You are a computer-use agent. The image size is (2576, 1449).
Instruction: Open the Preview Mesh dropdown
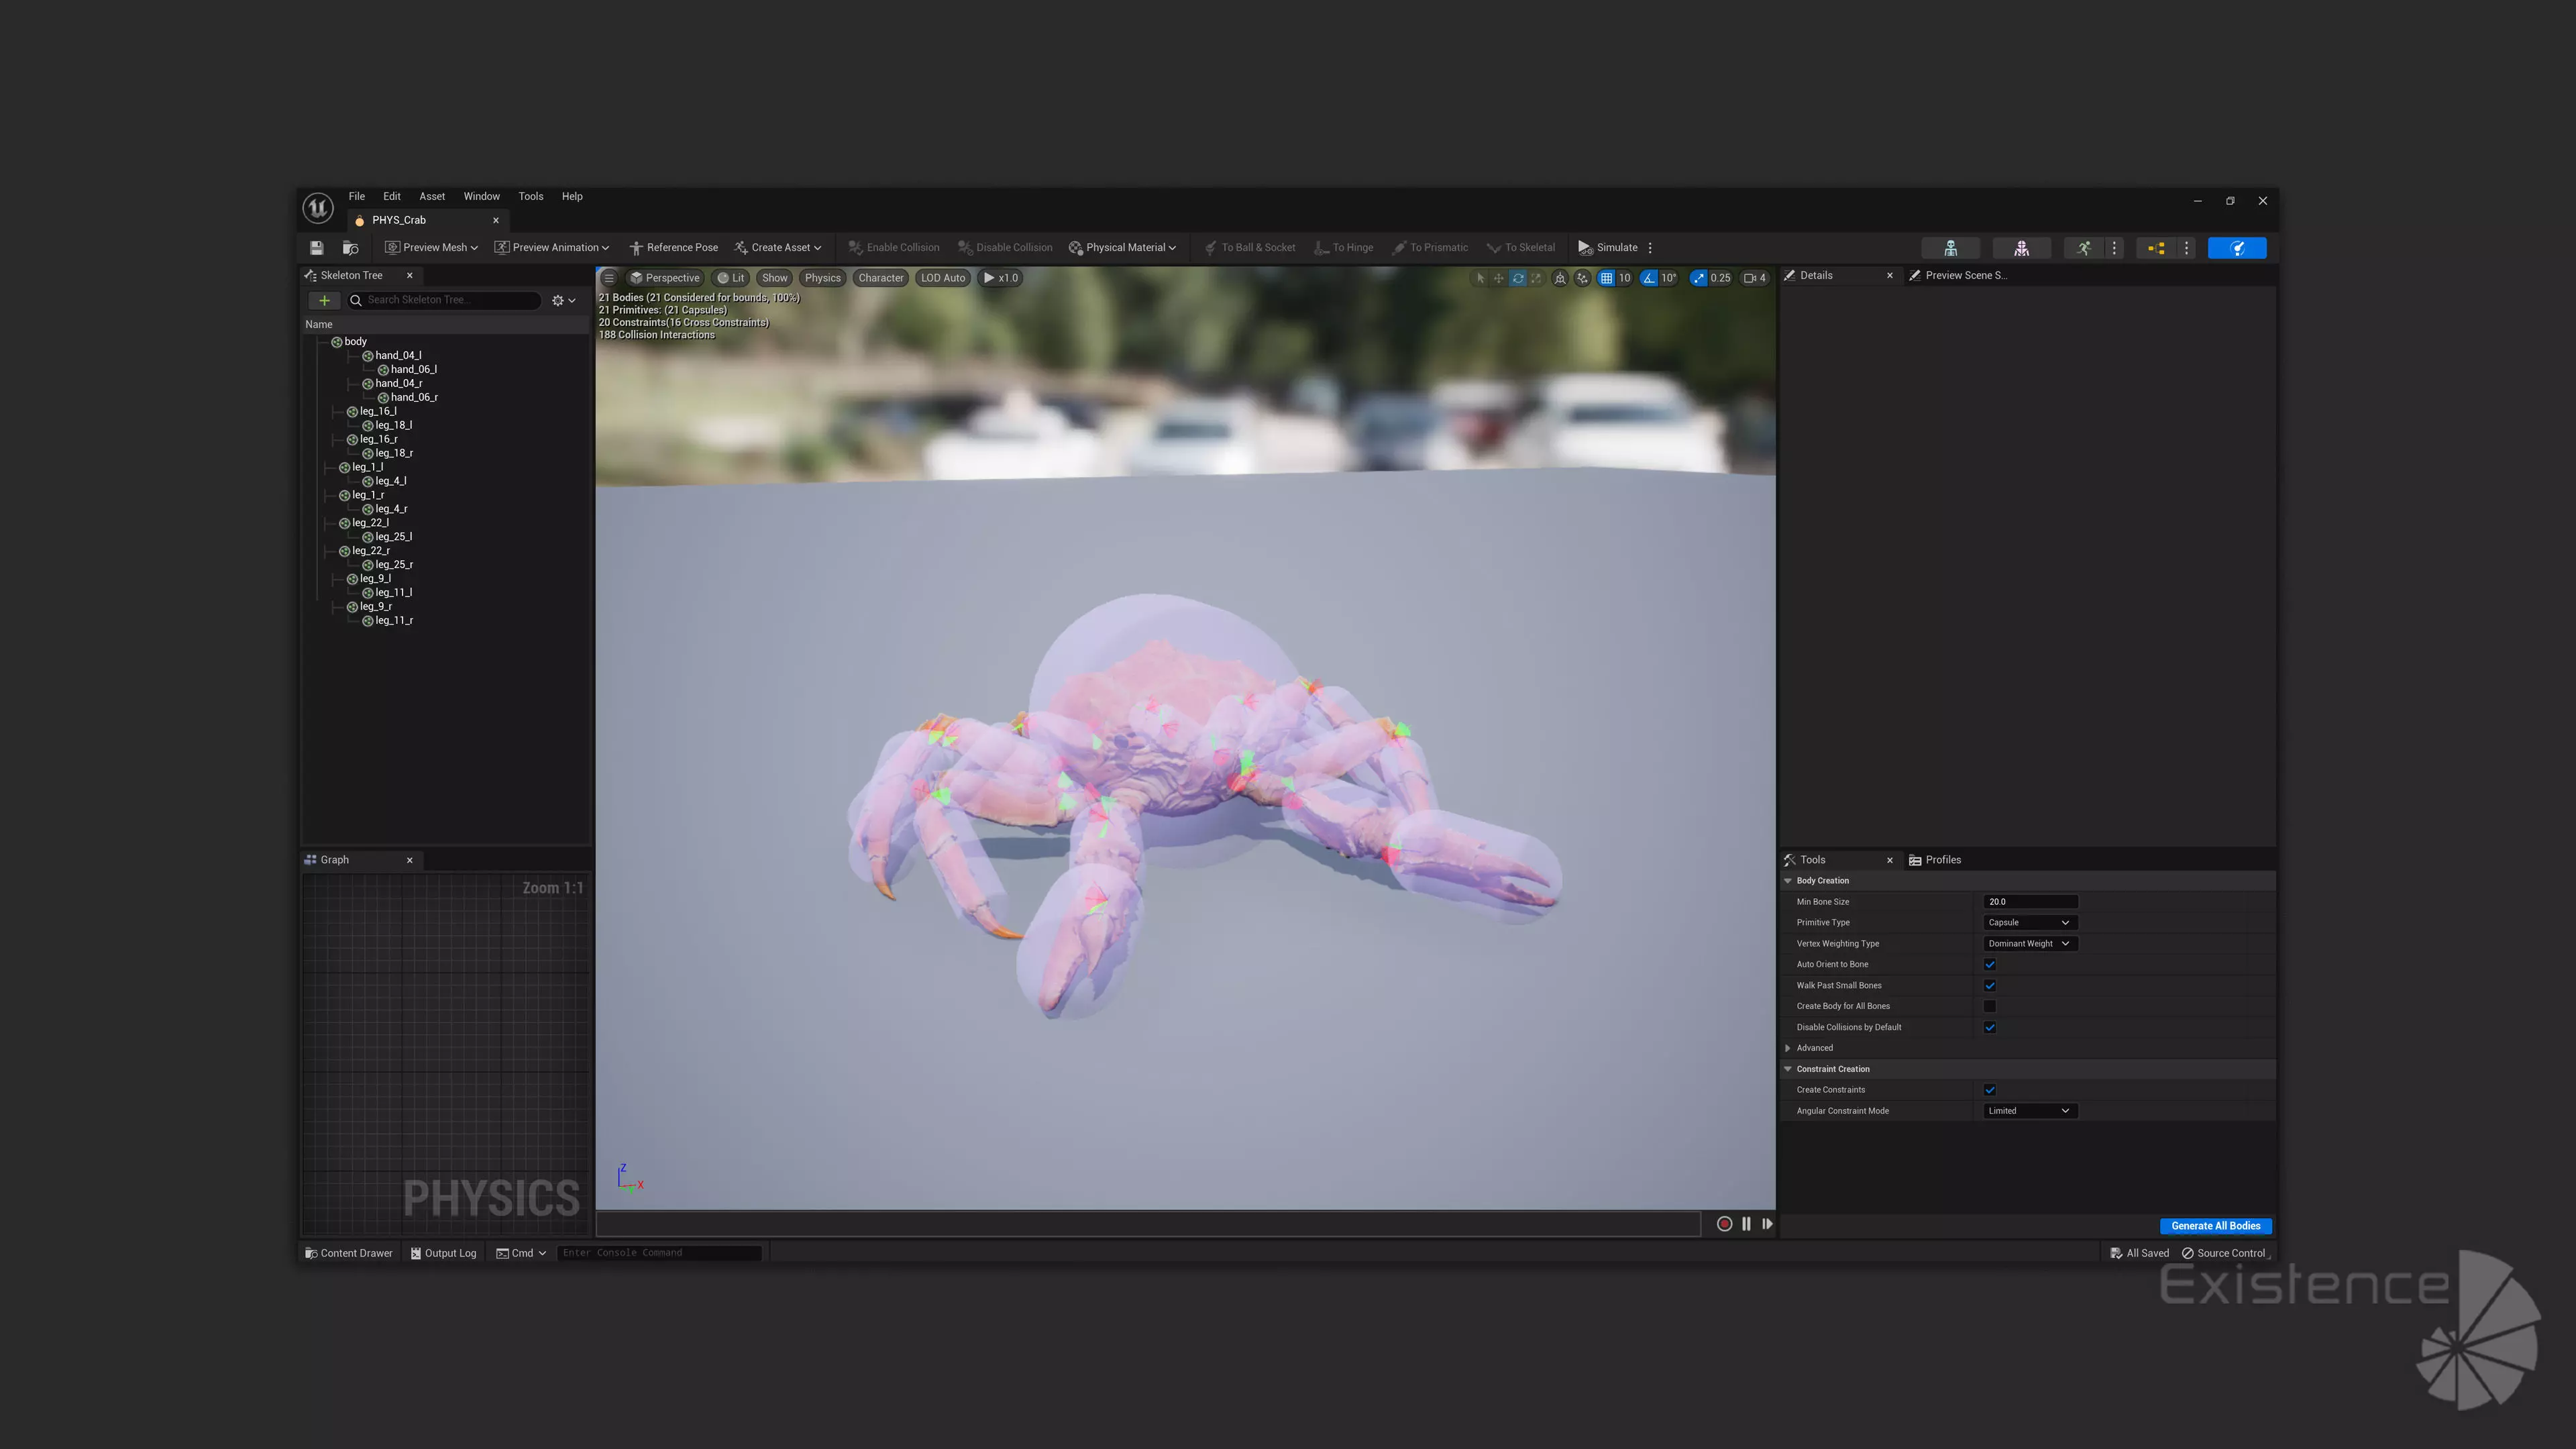click(432, 248)
